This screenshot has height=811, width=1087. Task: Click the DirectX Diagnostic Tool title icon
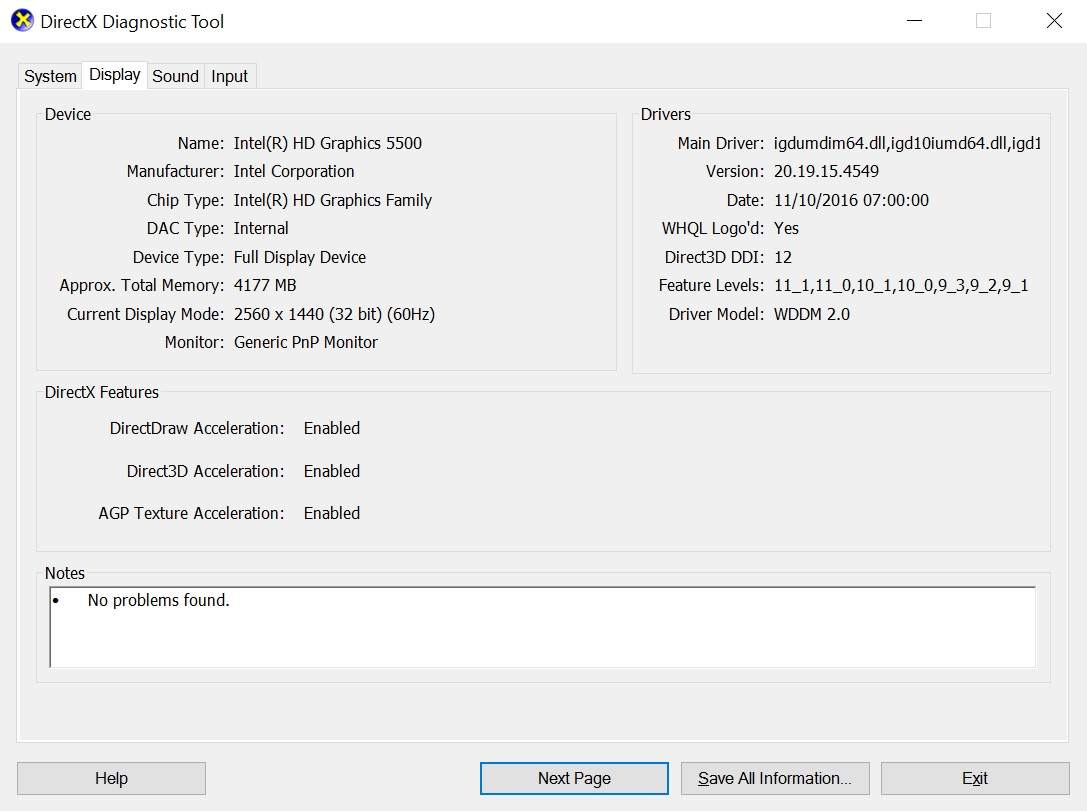click(x=22, y=21)
